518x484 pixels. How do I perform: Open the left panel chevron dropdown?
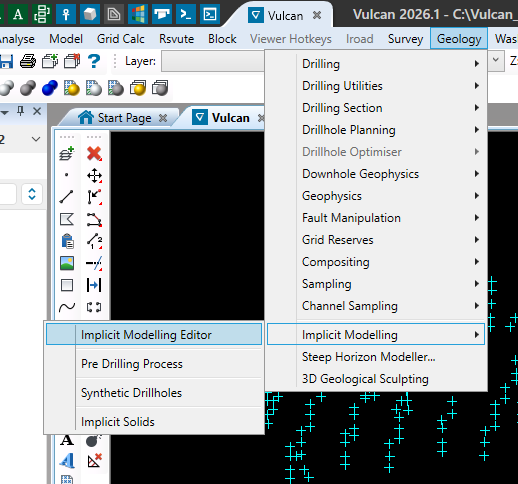click(36, 139)
